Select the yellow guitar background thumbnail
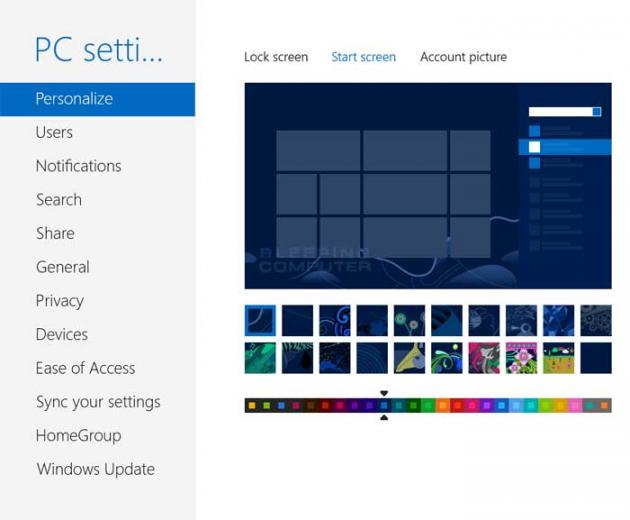This screenshot has width=630, height=520. 409,358
